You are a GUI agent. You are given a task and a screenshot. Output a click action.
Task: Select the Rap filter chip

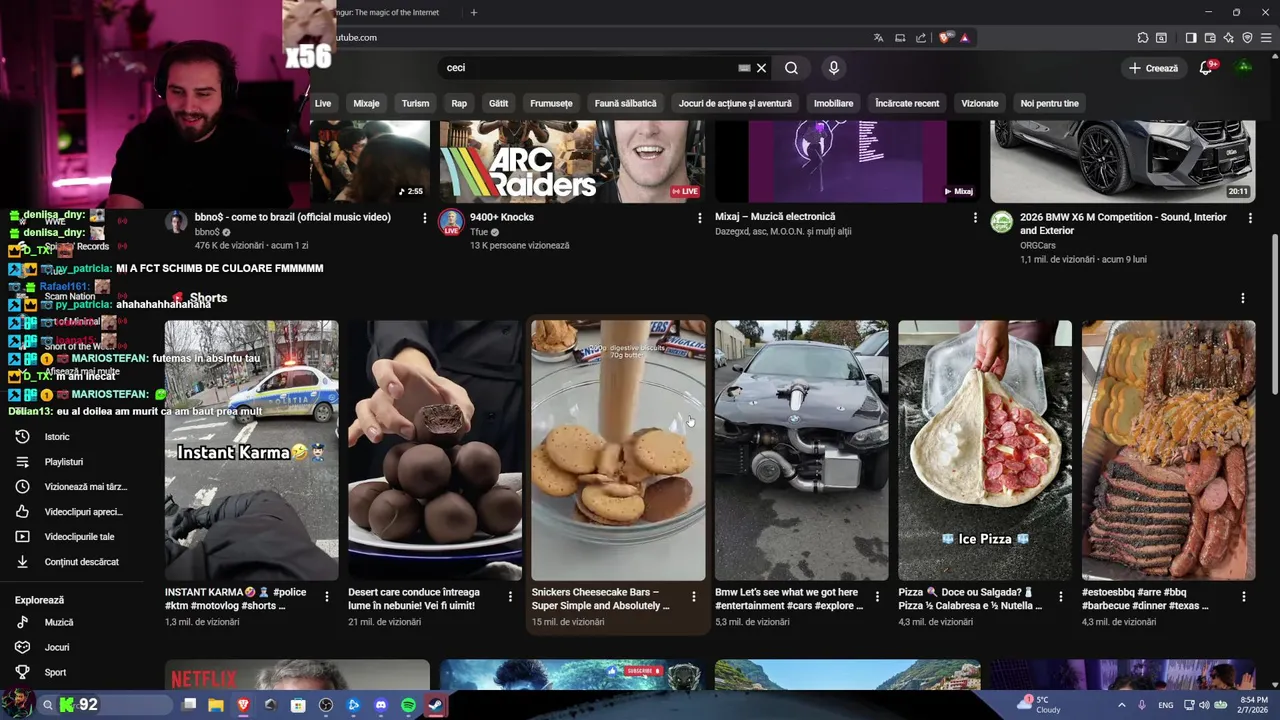(x=459, y=103)
